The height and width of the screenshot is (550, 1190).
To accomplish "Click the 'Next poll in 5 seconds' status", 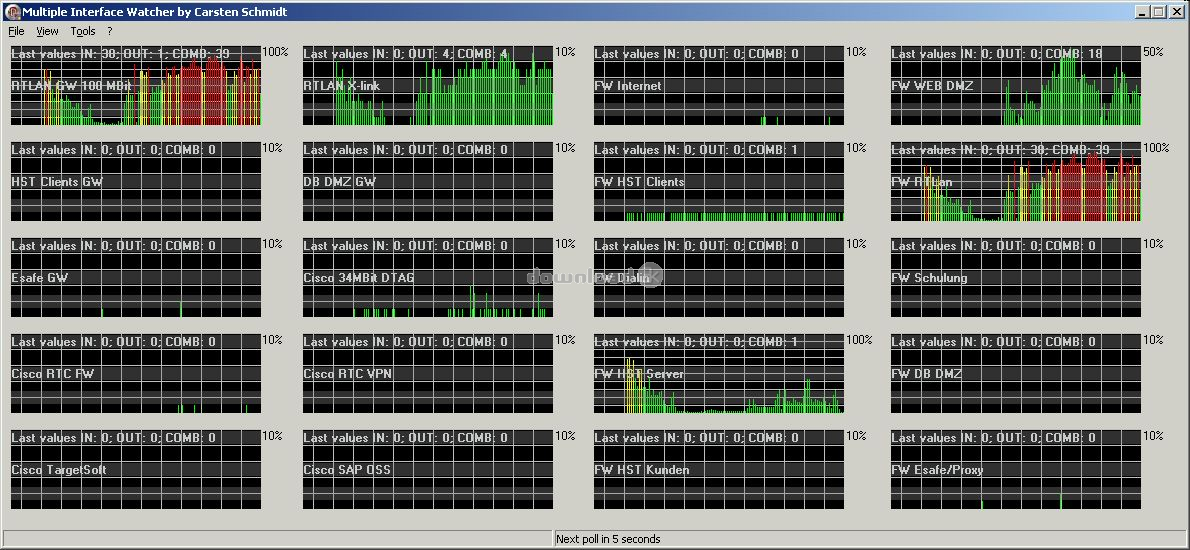I will [608, 539].
